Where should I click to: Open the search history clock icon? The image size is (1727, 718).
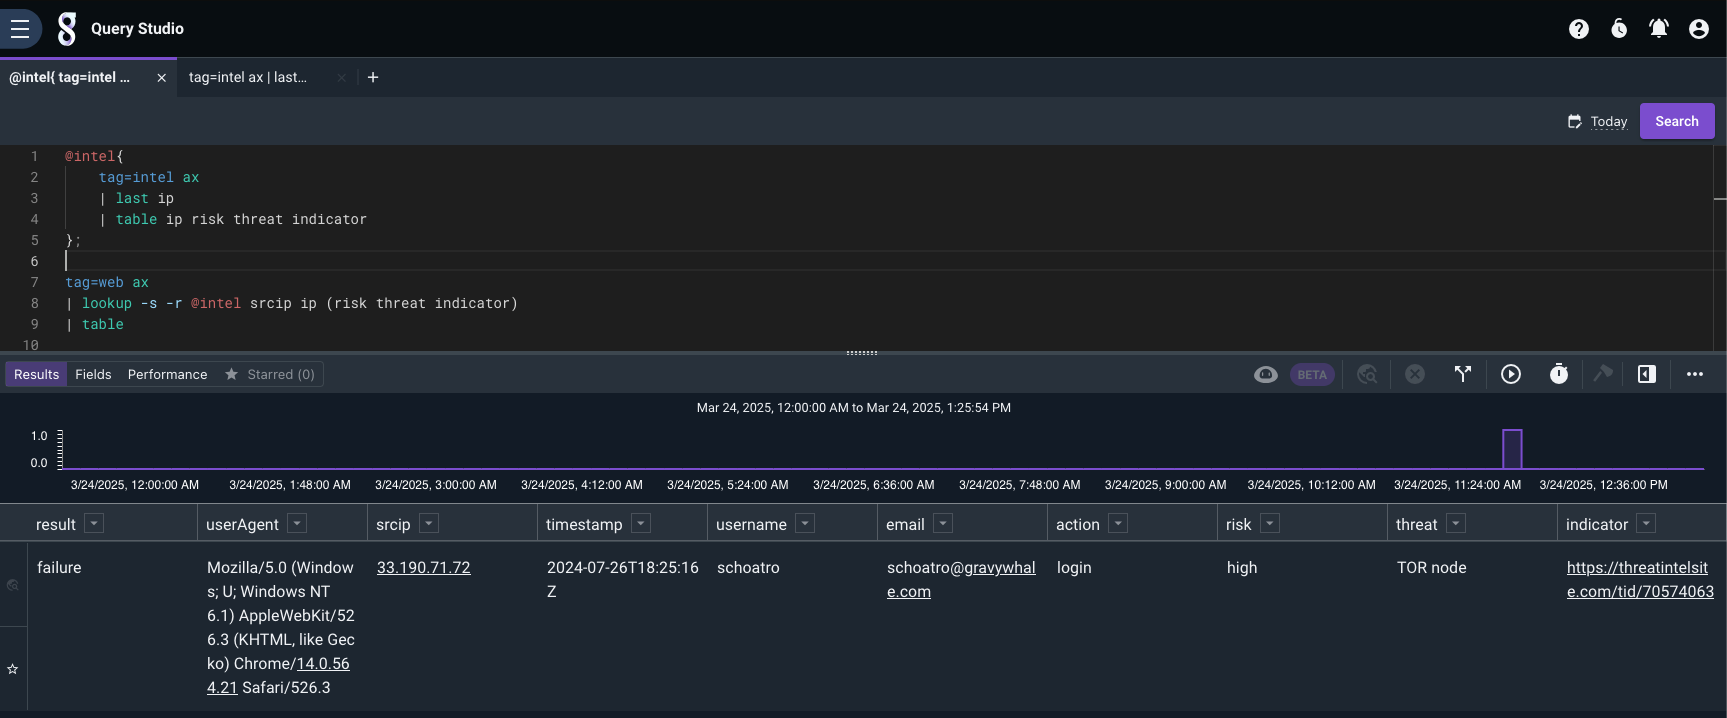tap(1619, 29)
